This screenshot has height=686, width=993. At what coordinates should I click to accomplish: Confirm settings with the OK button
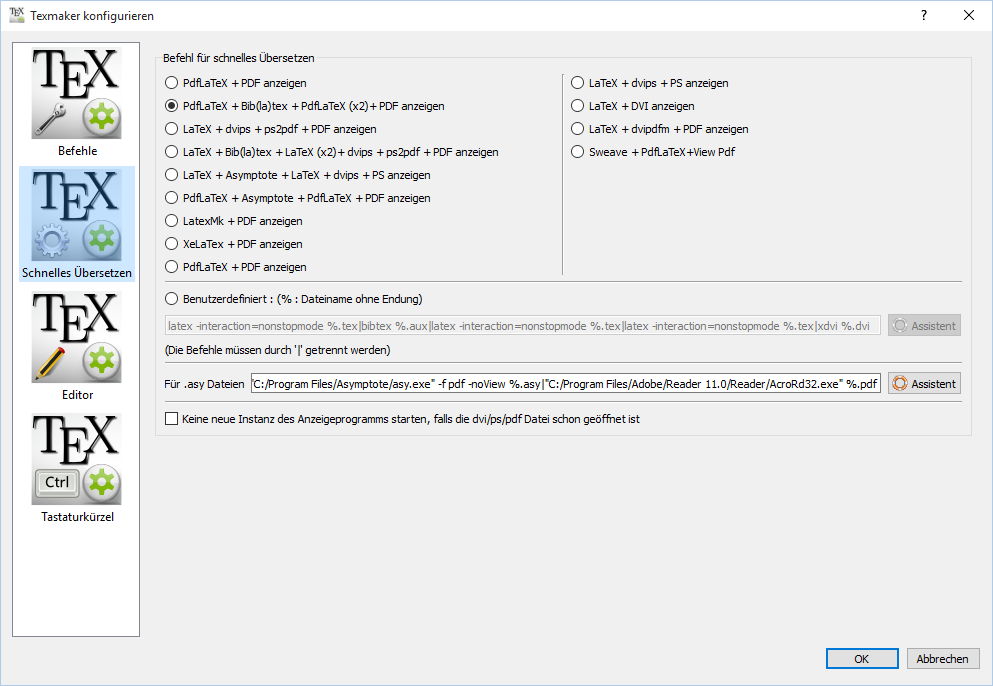click(x=862, y=659)
